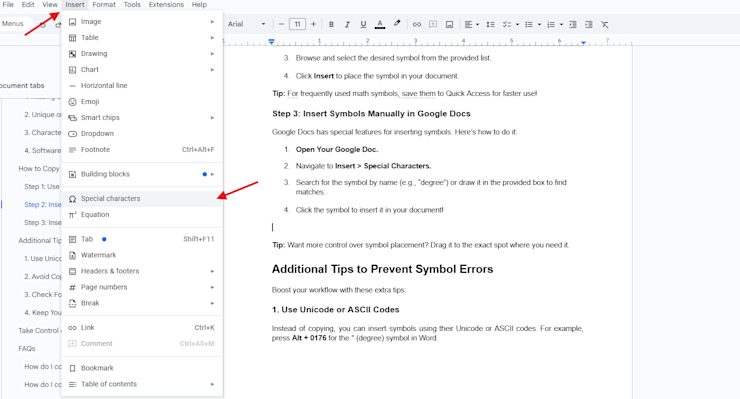This screenshot has width=740, height=399.
Task: Click the font size field showing 11
Action: 297,24
